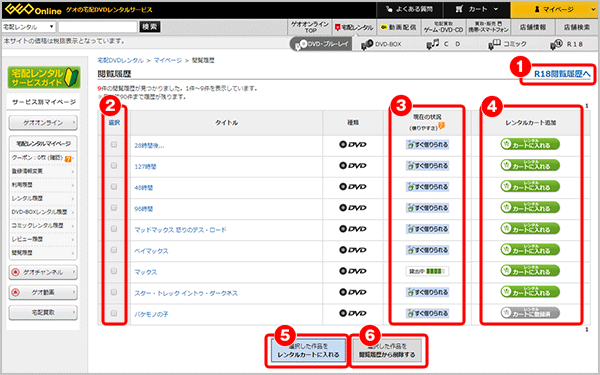Click the coupon help icon in sidebar
Image resolution: width=600 pixels, height=375 pixels.
[68, 158]
